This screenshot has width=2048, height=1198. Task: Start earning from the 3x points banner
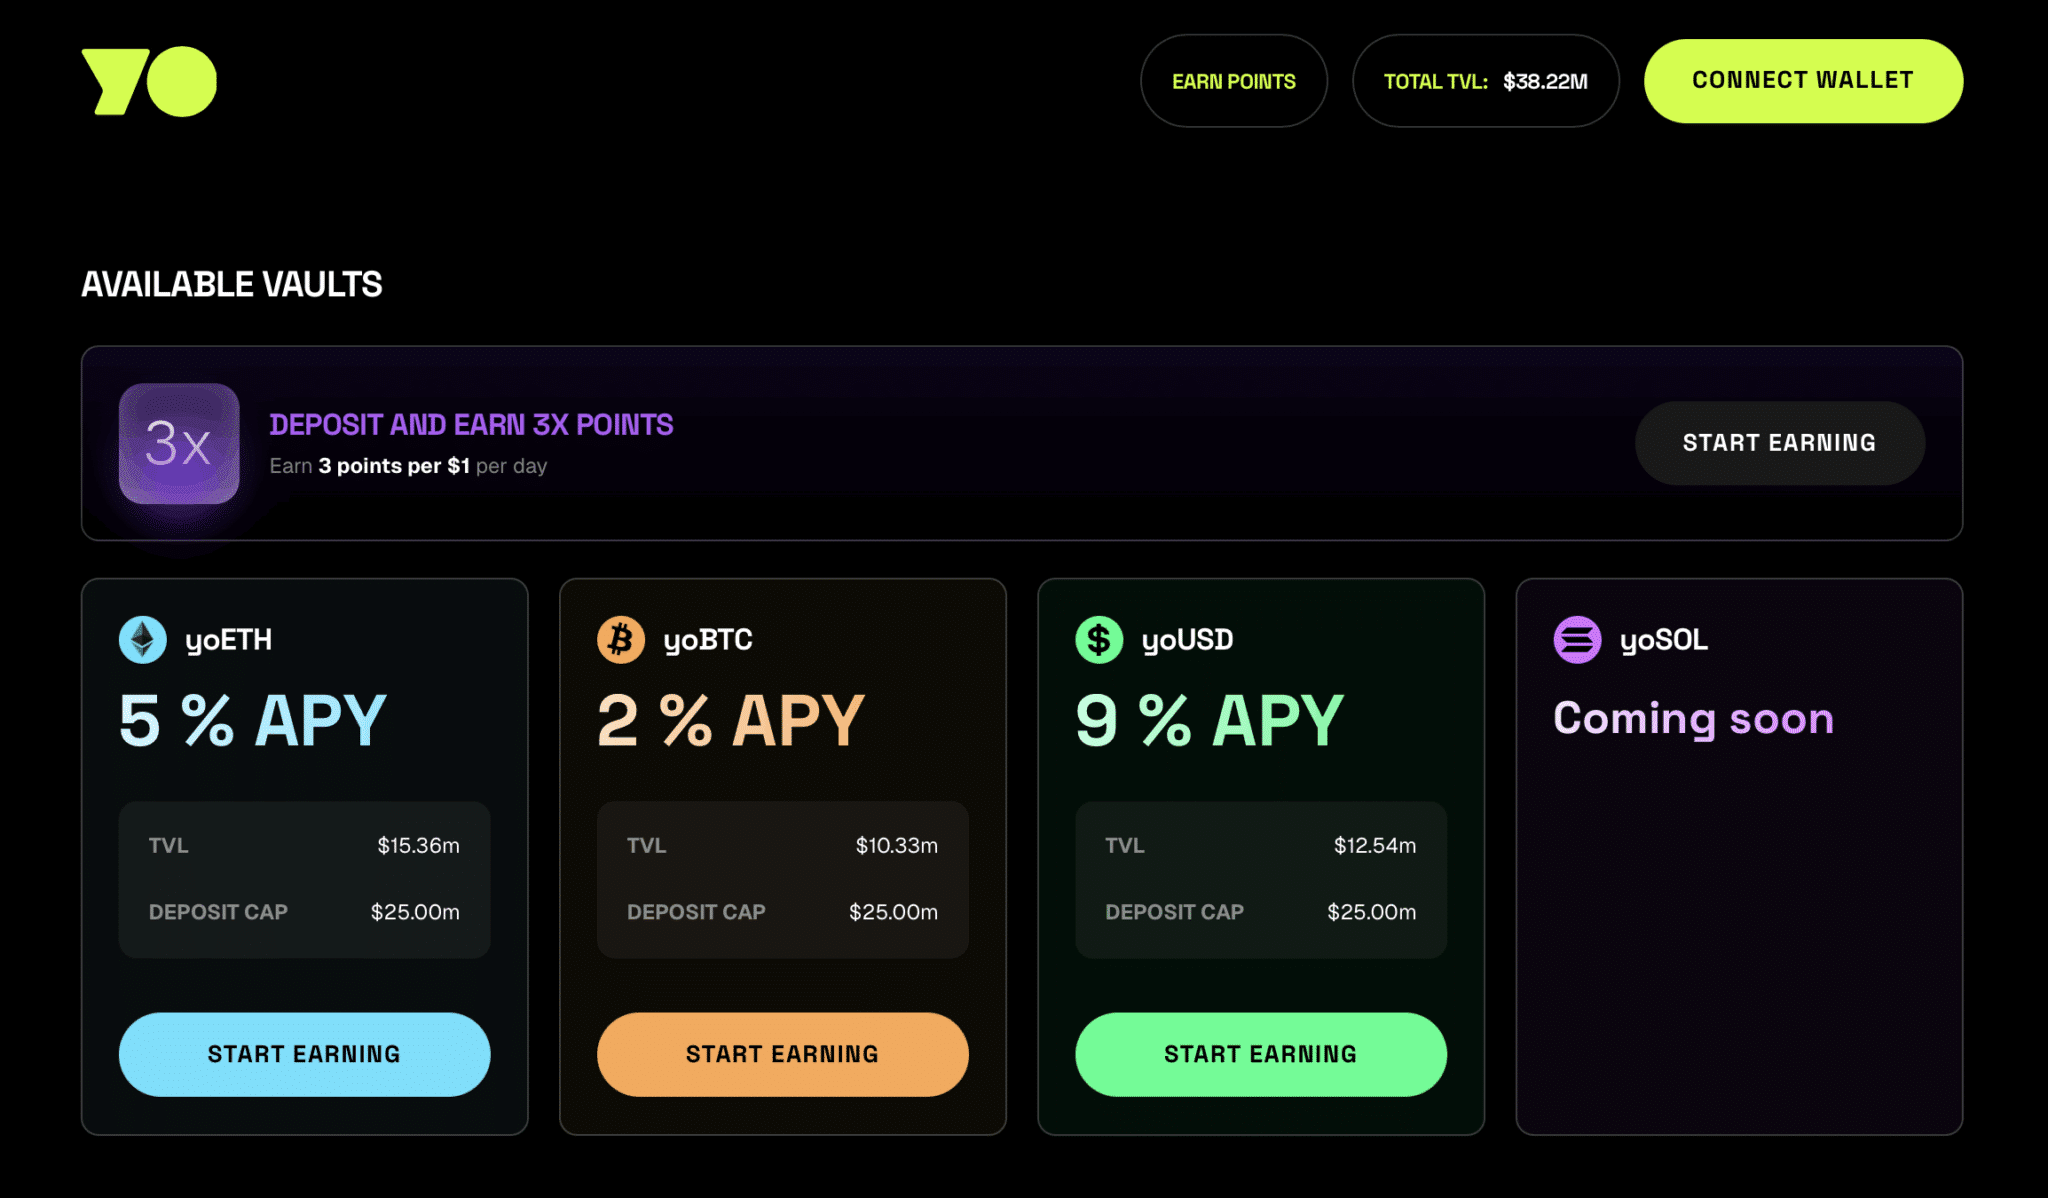[1779, 443]
